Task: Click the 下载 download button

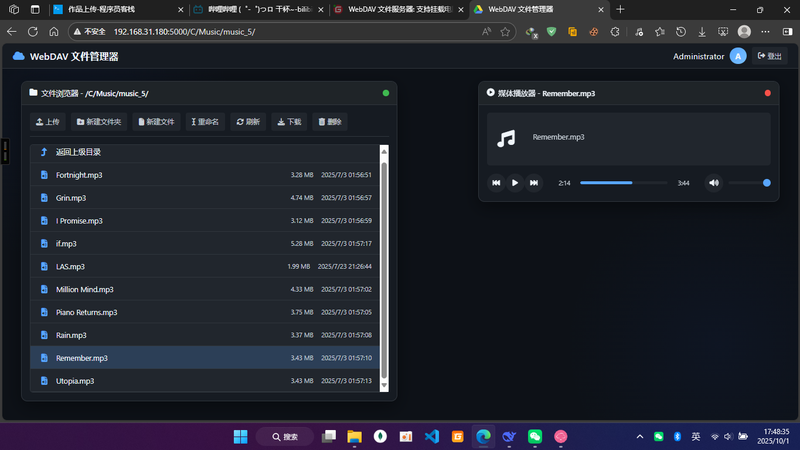Action: click(289, 122)
